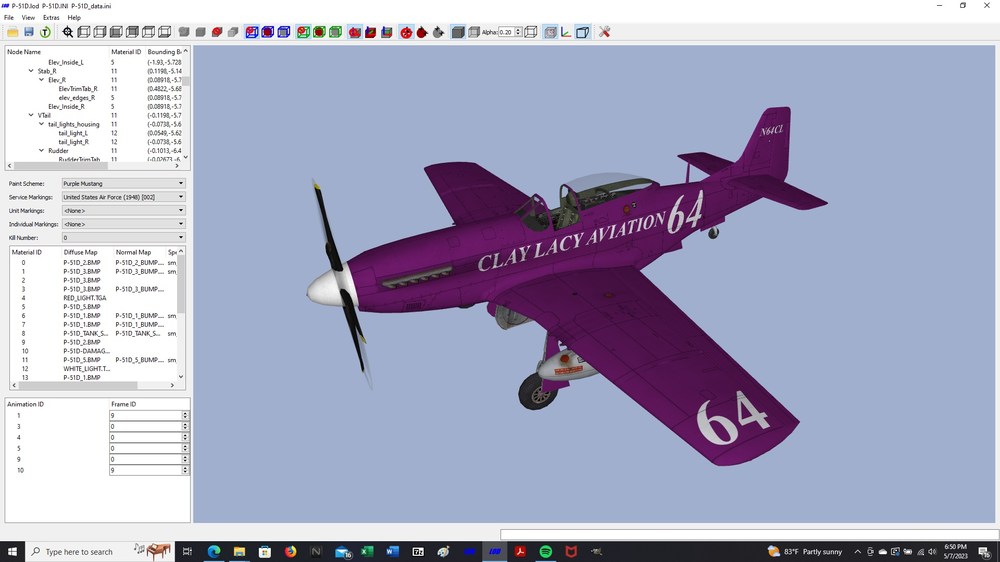
Task: Open the Service Markings dropdown
Action: [x=123, y=197]
